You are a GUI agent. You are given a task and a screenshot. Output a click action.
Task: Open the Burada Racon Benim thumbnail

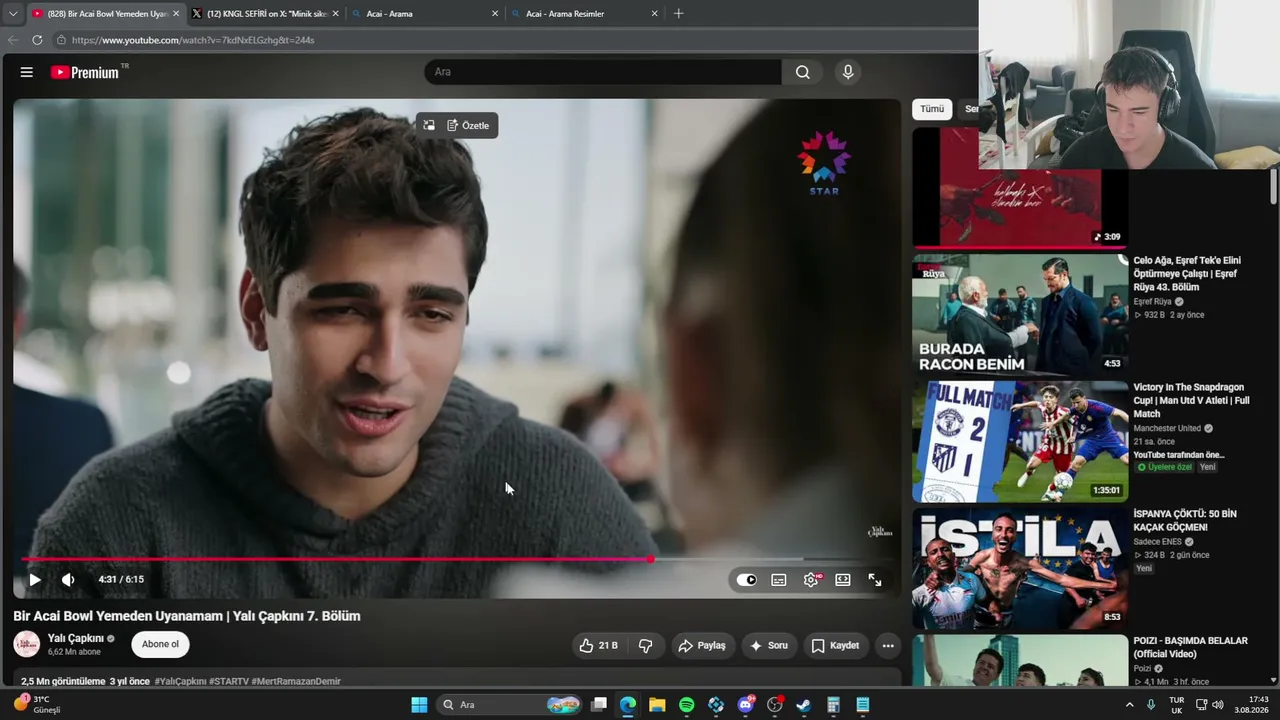(x=1020, y=315)
